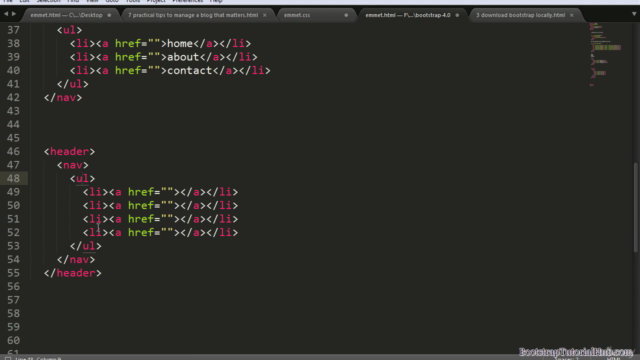Click the opening header tag on line 46
Viewport: 640px width, 360px height.
coord(69,151)
